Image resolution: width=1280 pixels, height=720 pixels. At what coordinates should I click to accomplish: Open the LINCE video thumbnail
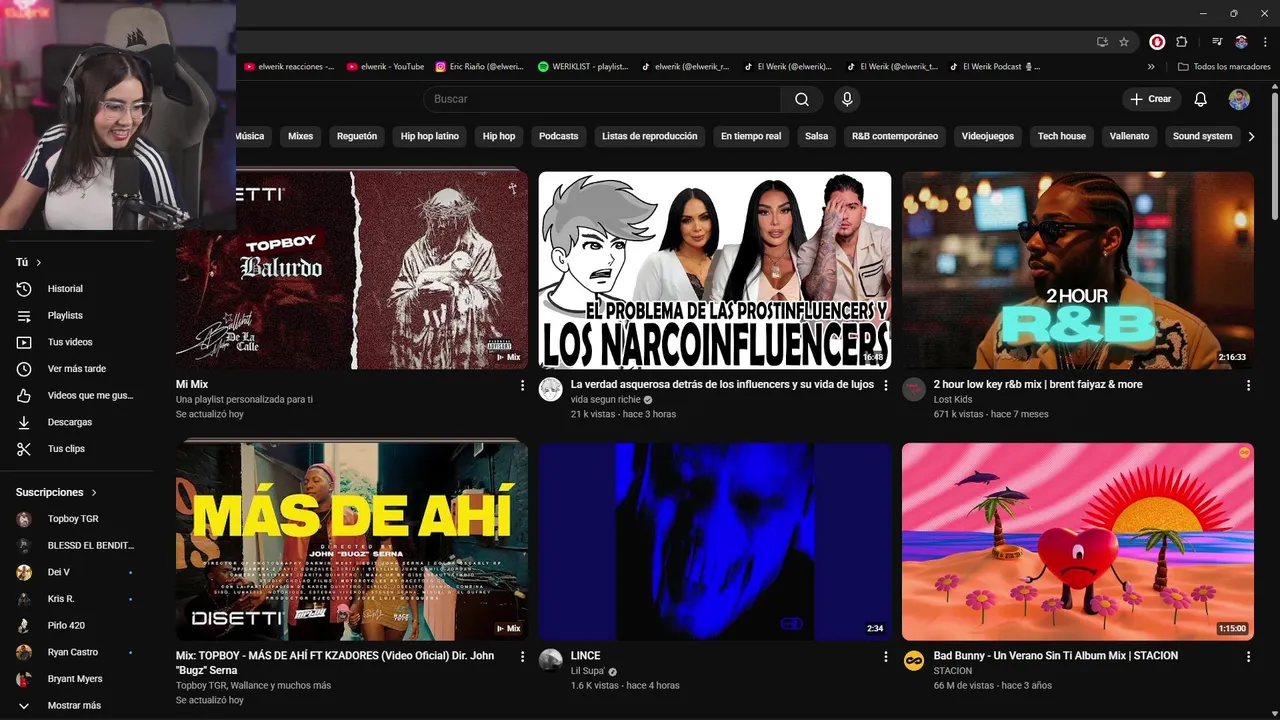point(715,542)
